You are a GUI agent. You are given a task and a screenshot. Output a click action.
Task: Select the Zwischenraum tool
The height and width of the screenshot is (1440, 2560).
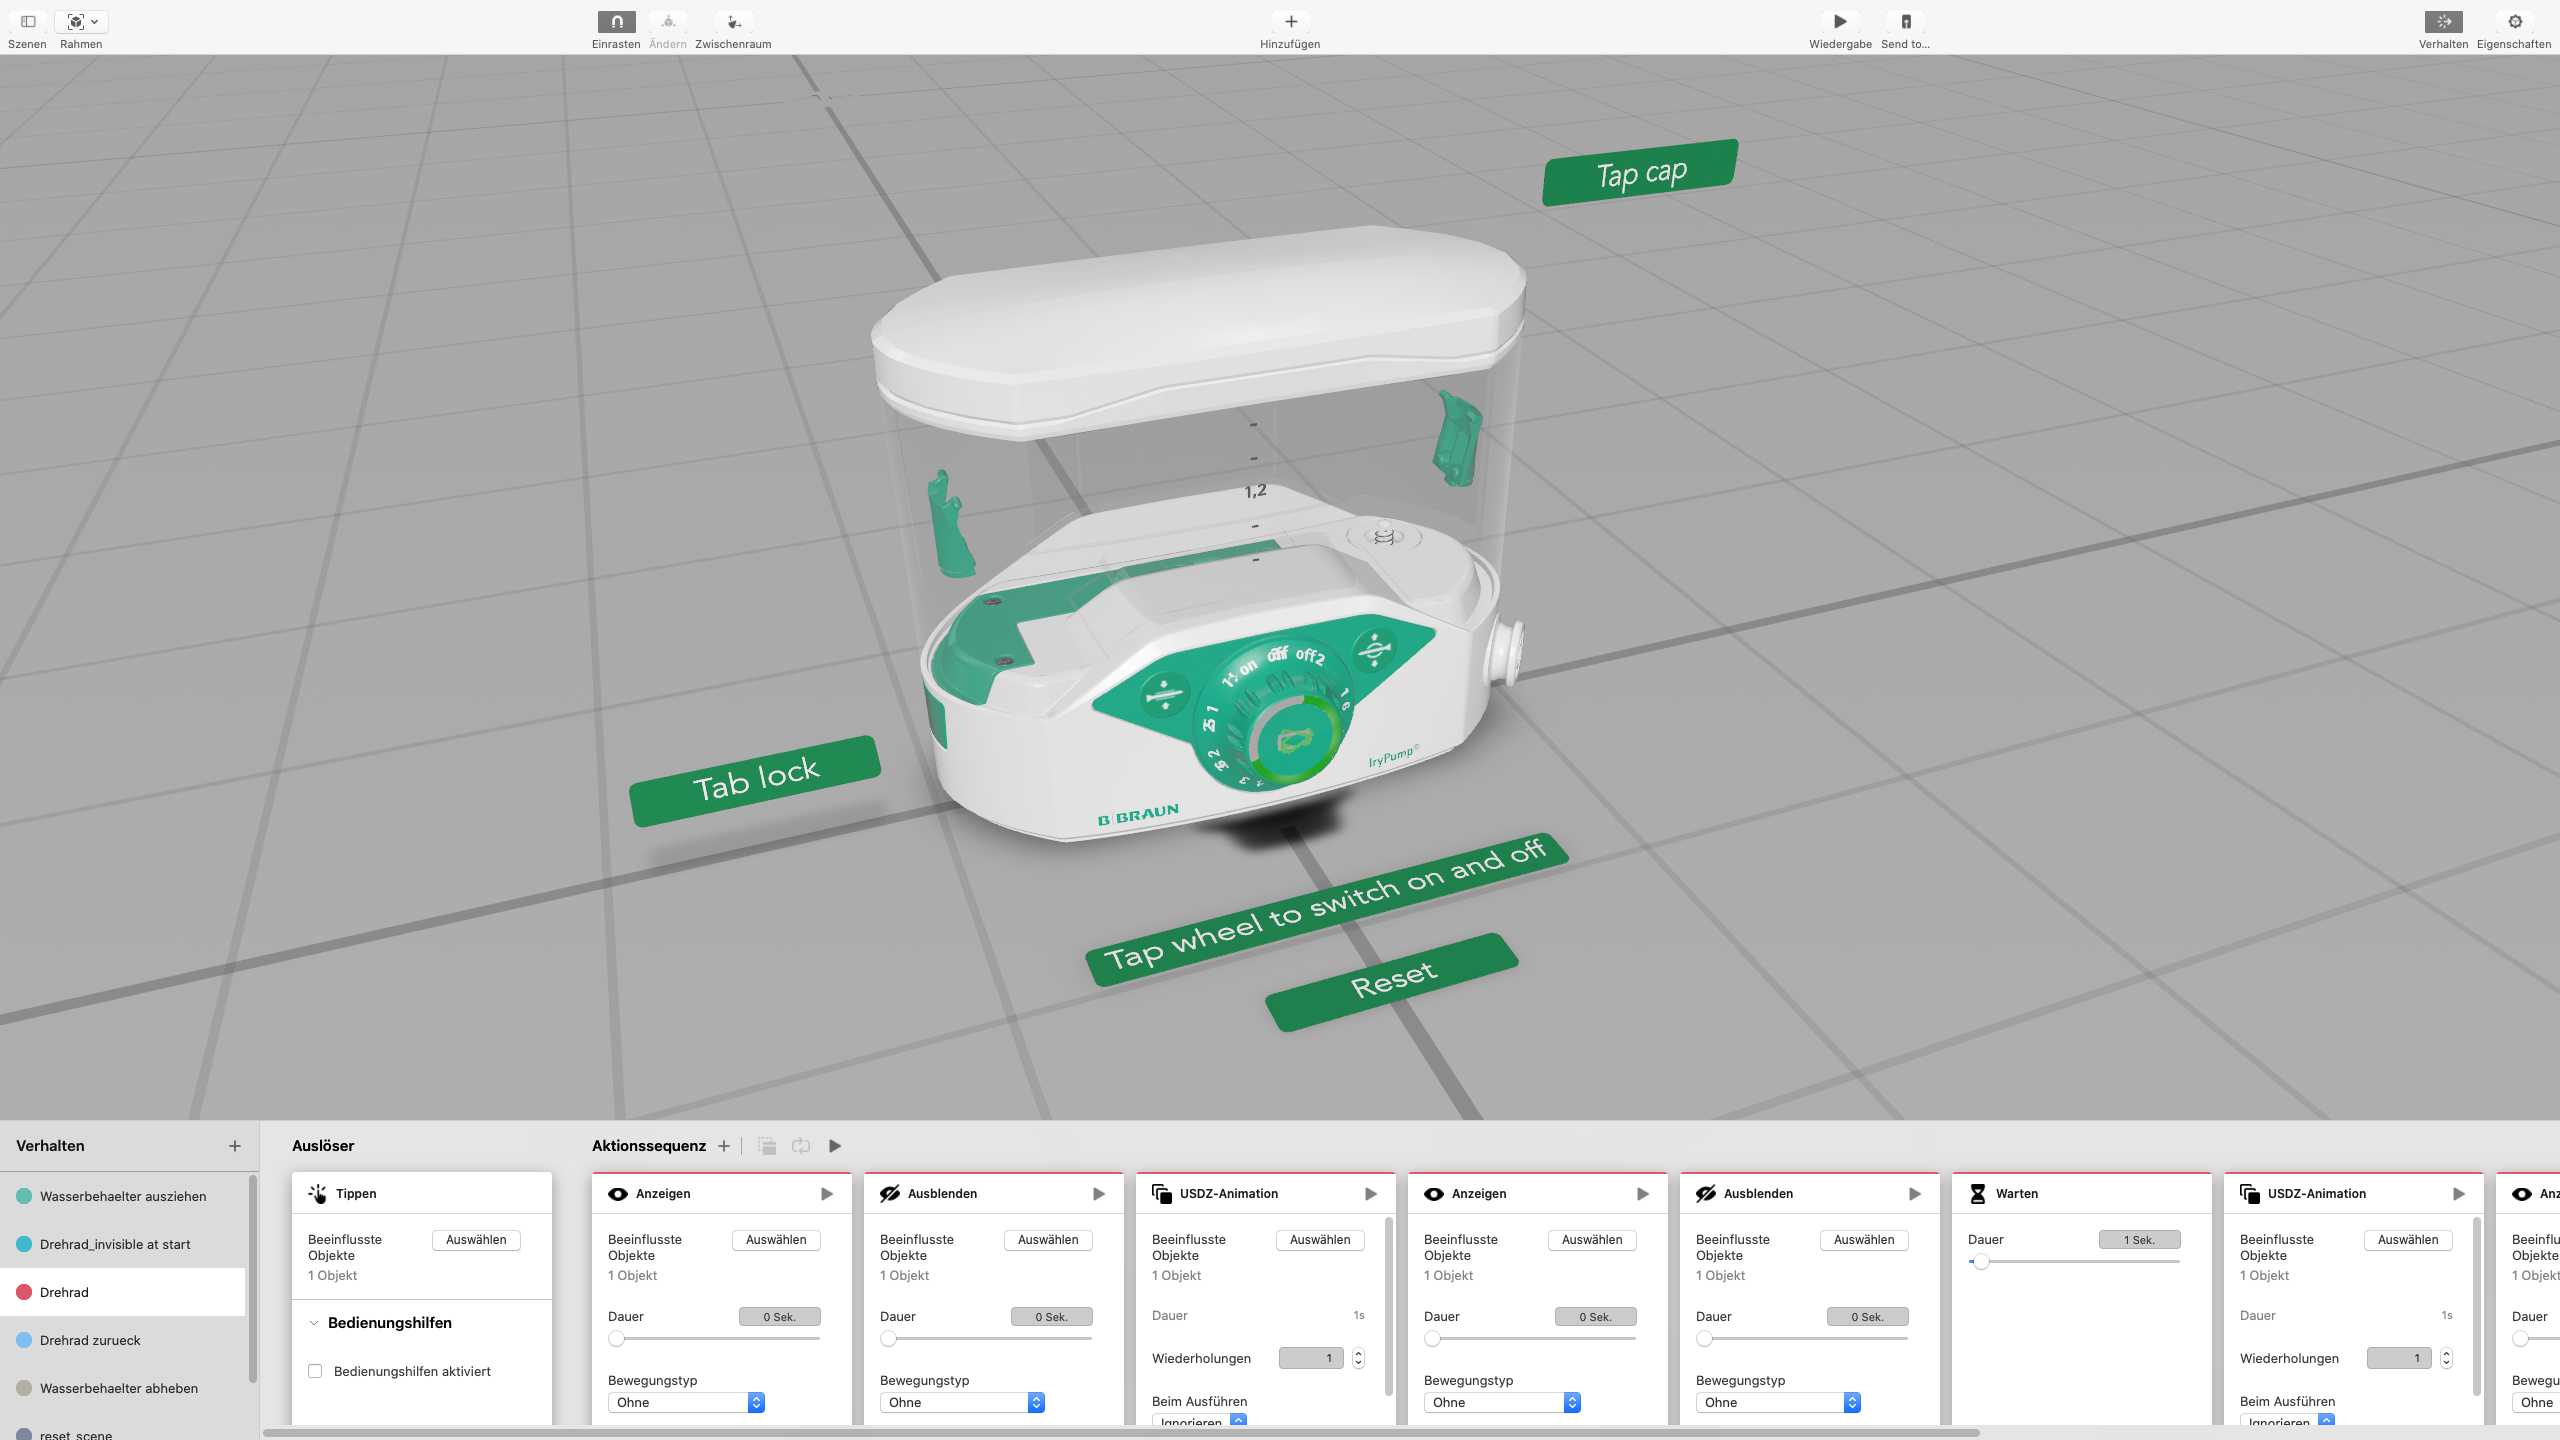click(733, 22)
